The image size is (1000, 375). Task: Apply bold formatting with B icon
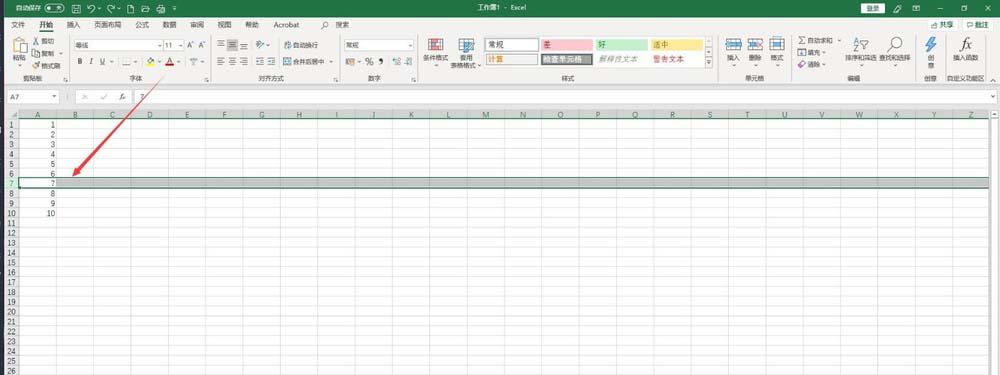tap(80, 61)
